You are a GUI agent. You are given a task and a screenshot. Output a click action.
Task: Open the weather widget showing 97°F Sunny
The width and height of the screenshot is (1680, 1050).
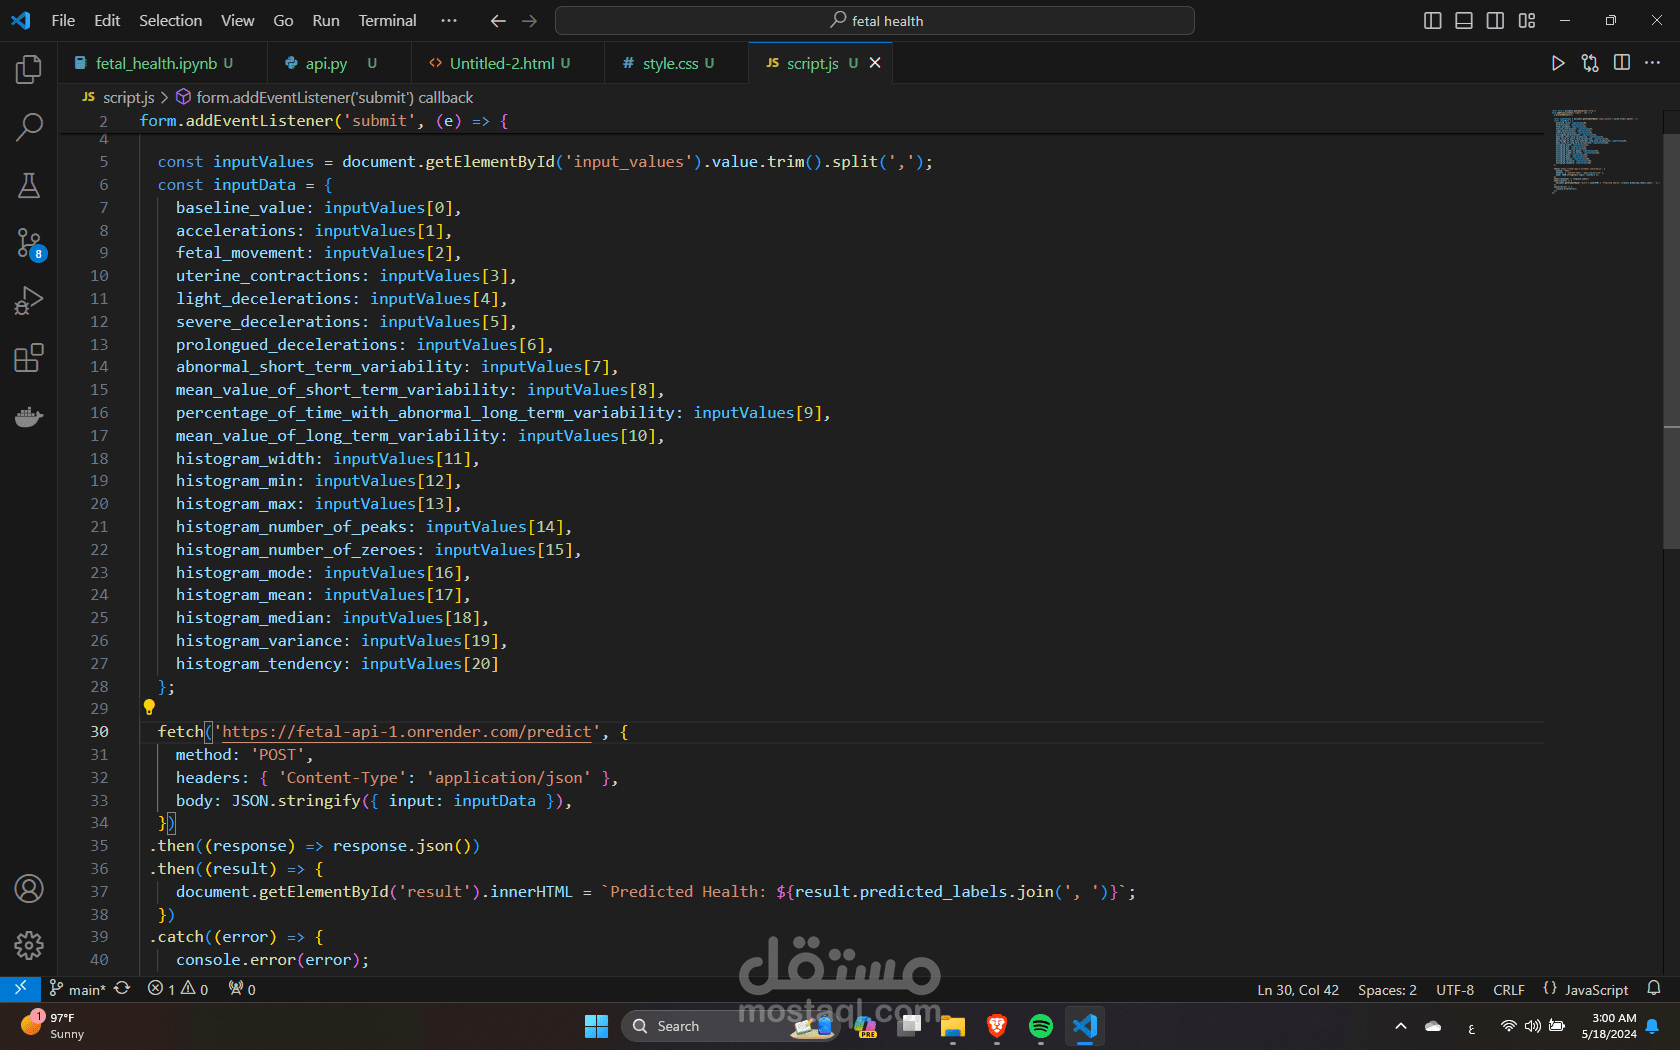coord(55,1026)
